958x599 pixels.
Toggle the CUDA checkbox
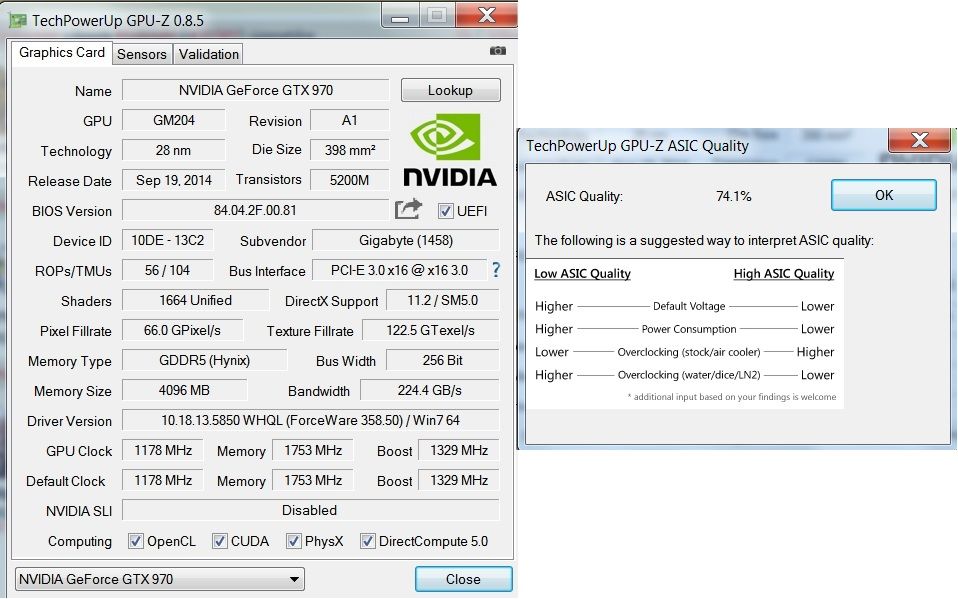point(219,541)
